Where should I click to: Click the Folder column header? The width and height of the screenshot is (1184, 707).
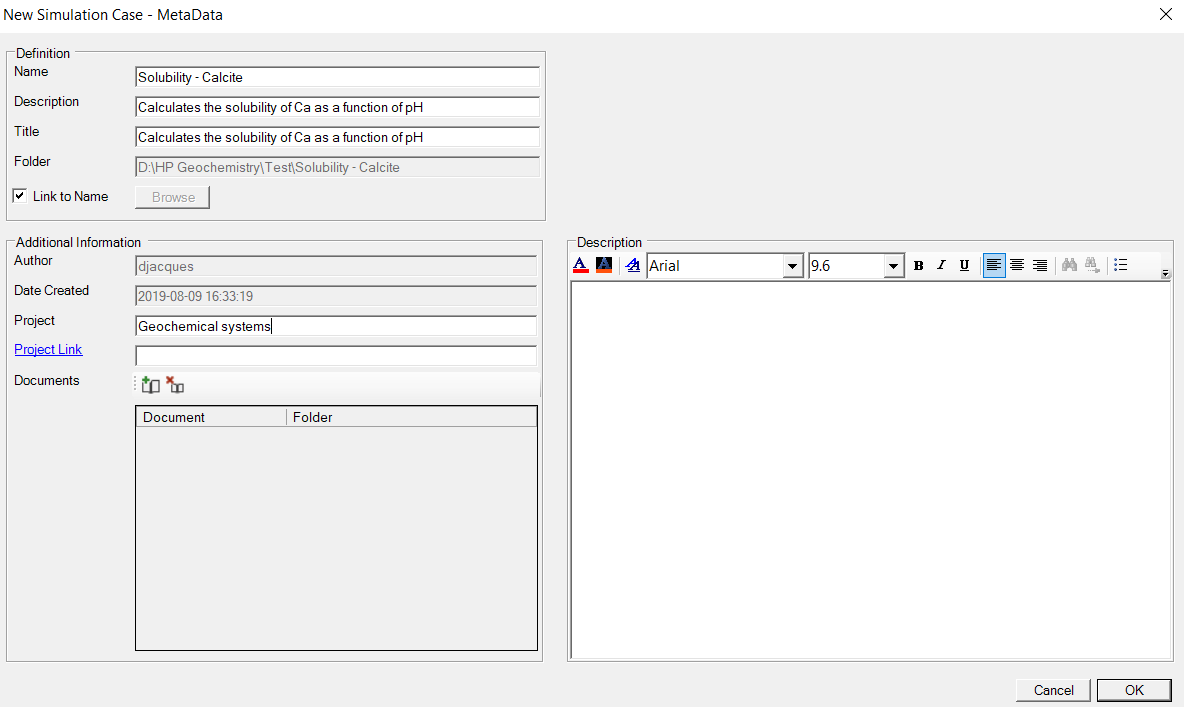(411, 417)
